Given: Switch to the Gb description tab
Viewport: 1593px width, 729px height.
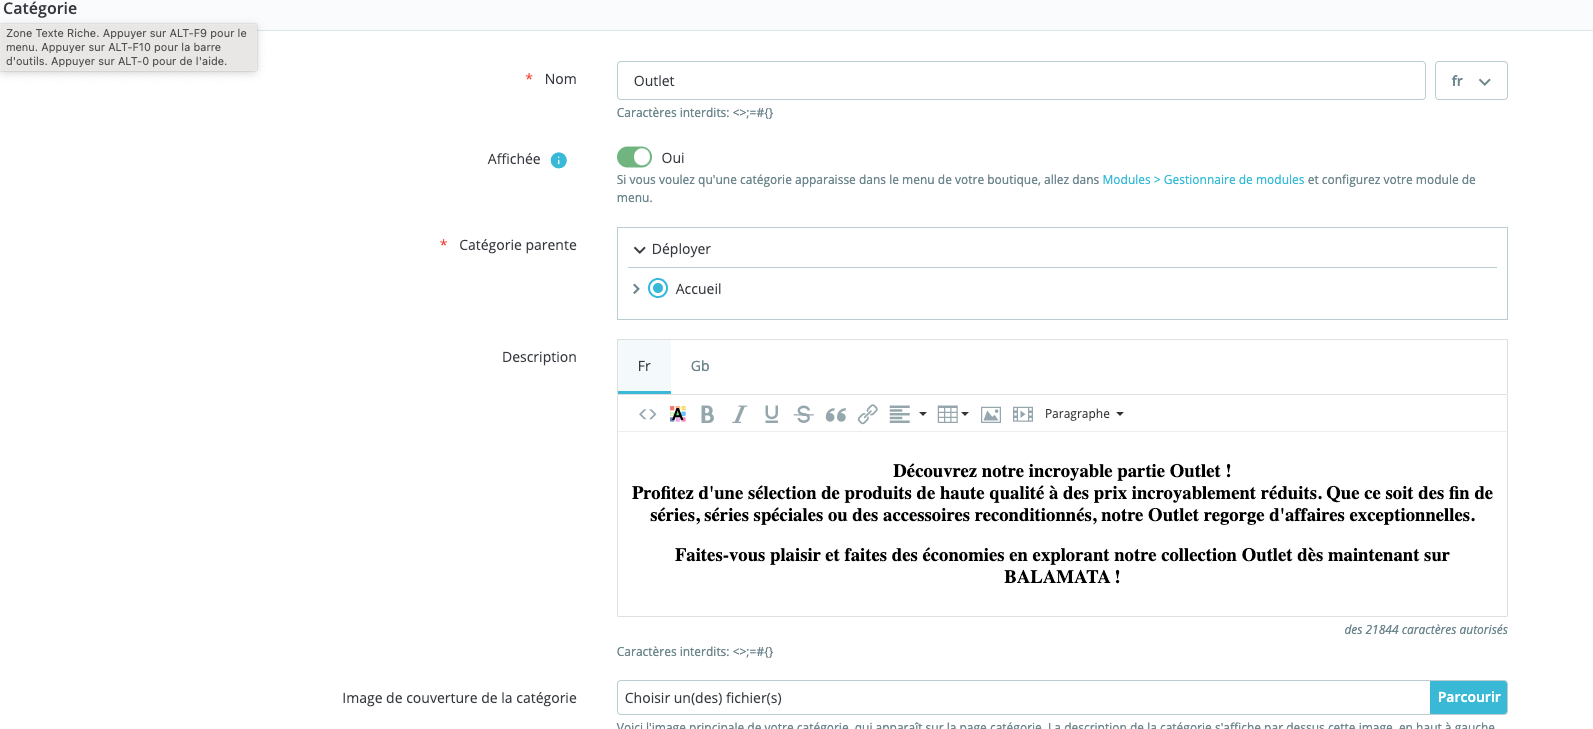Looking at the screenshot, I should coord(700,366).
